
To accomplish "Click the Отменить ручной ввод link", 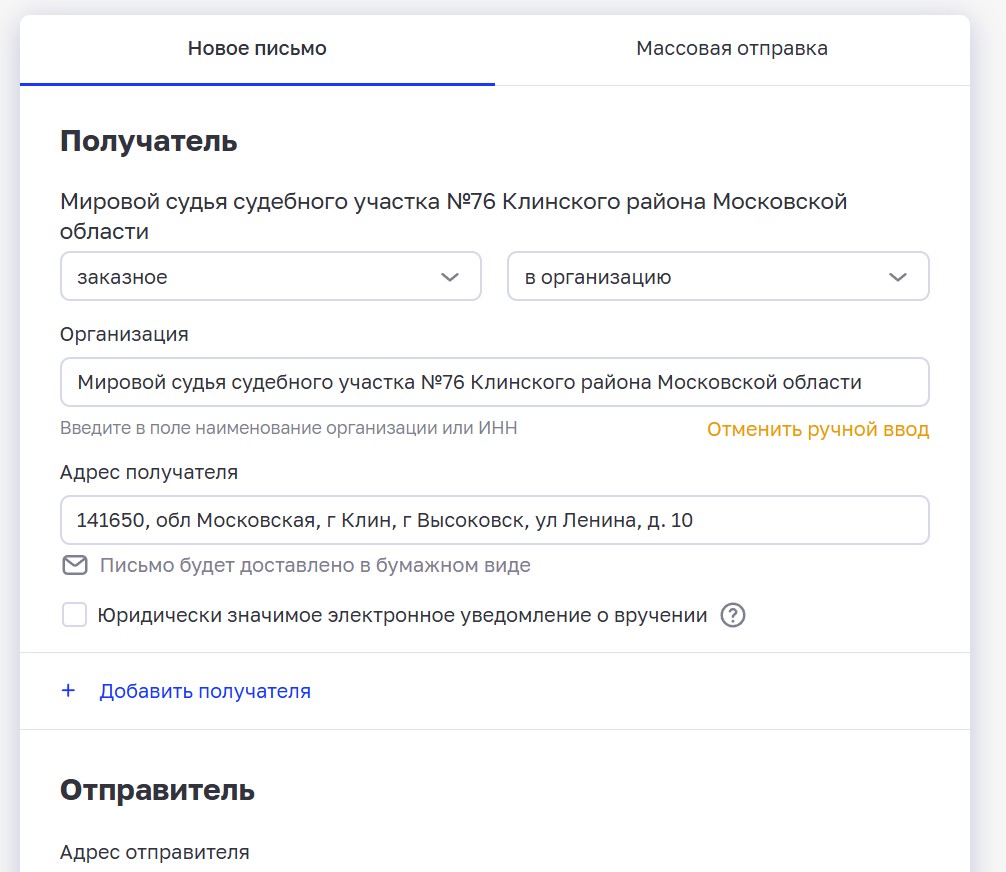I will tap(818, 430).
